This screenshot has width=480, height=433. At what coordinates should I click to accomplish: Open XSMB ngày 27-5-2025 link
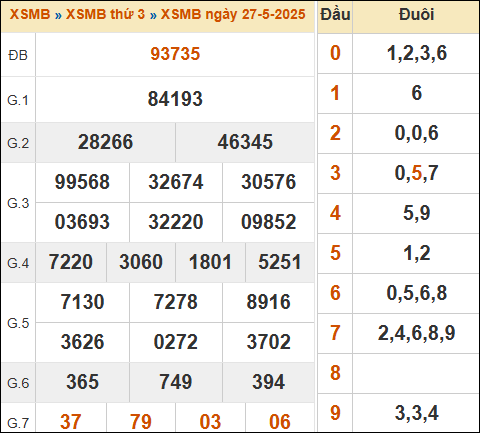(233, 14)
